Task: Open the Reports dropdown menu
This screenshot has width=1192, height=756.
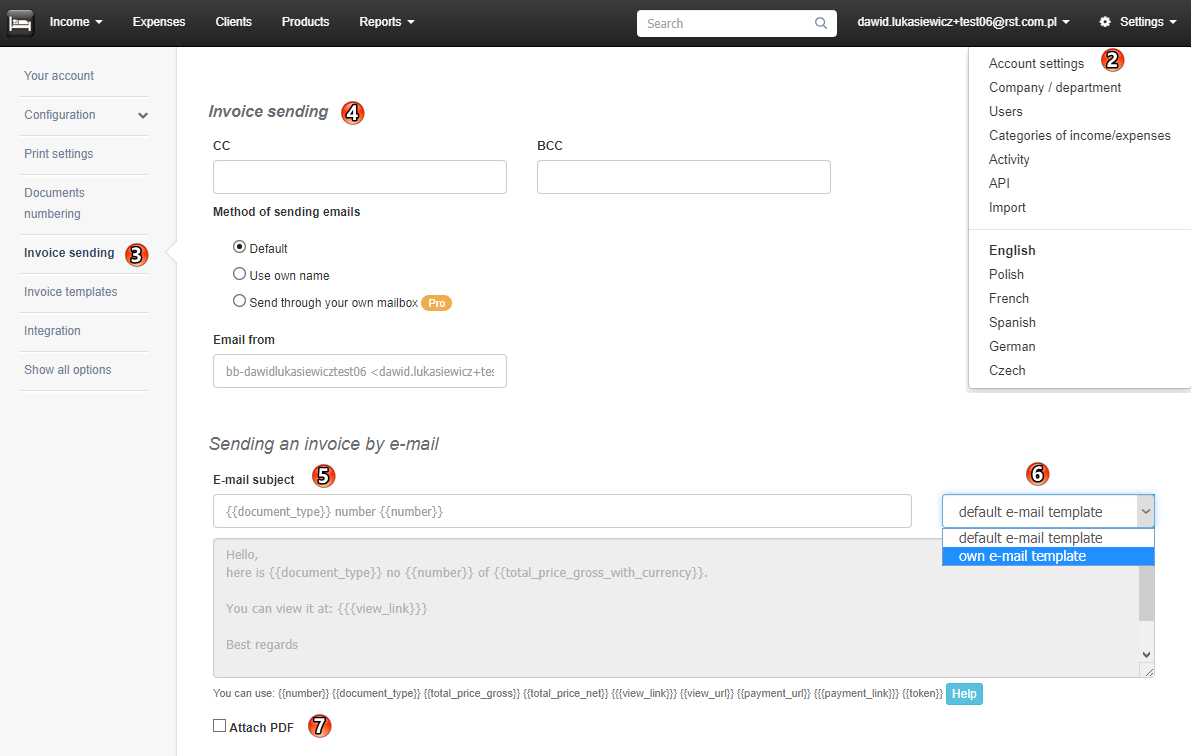Action: click(386, 22)
